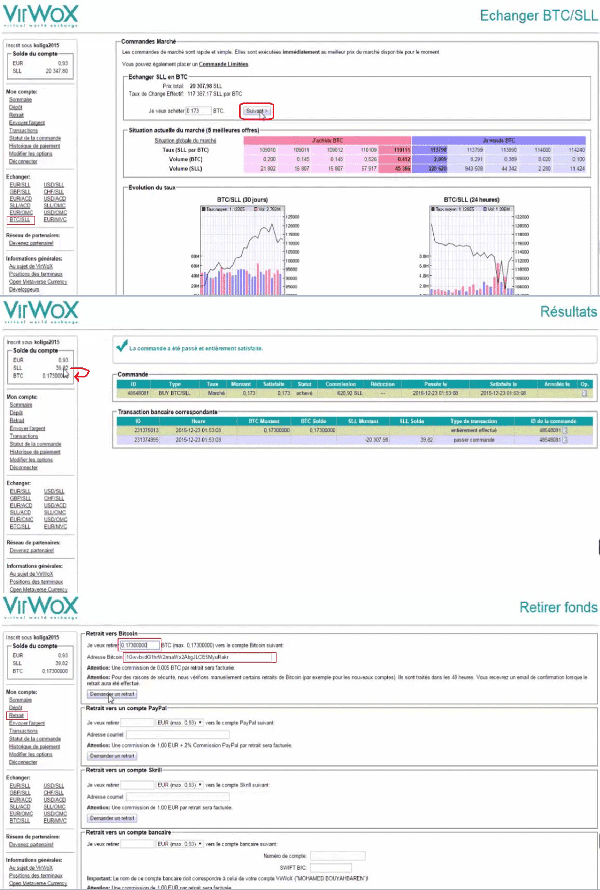Click into the PayPal 'Adresse courriel' field
Viewport: 600px width, 890px height.
[178, 734]
